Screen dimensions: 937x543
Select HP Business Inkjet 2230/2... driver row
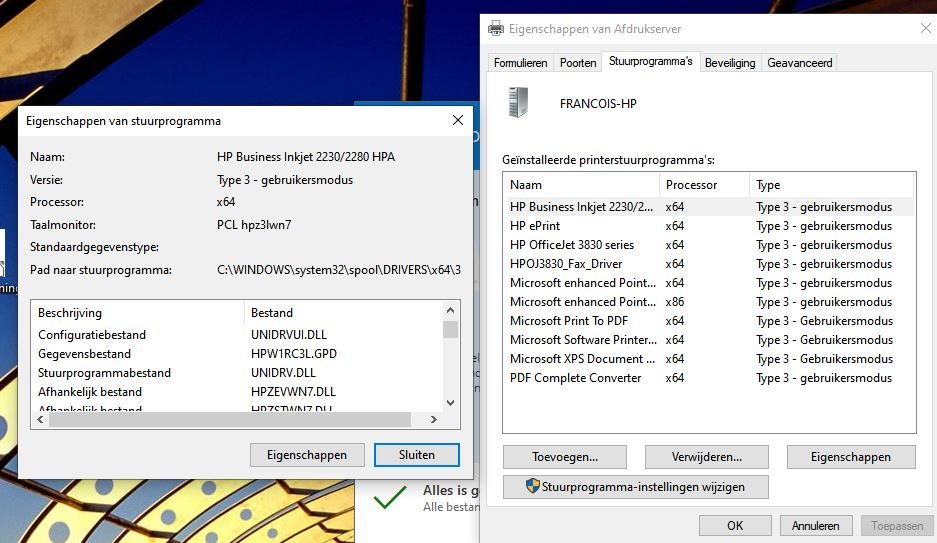(x=709, y=207)
